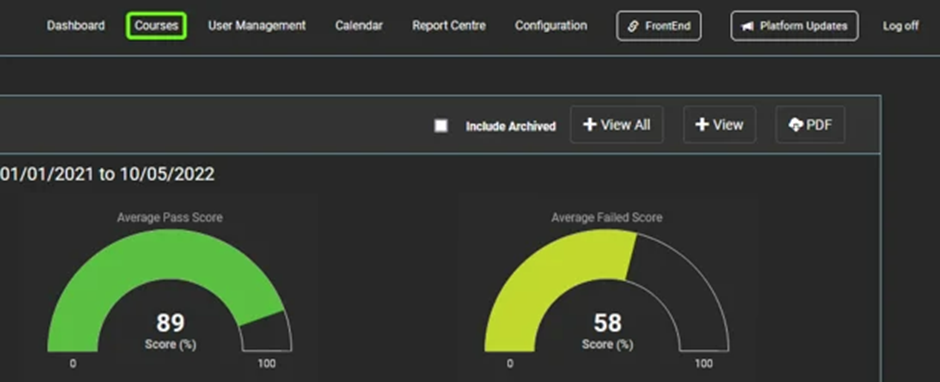The height and width of the screenshot is (382, 940).
Task: Click the cloud download icon beside PDF
Action: tap(796, 125)
